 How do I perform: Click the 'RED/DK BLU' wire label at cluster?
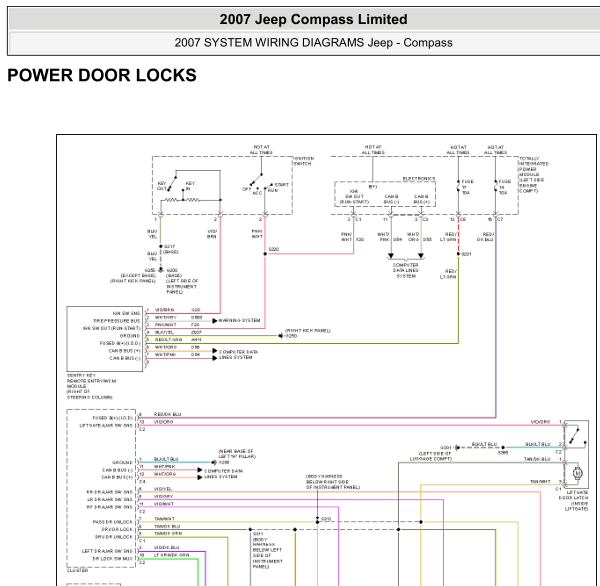click(x=168, y=414)
